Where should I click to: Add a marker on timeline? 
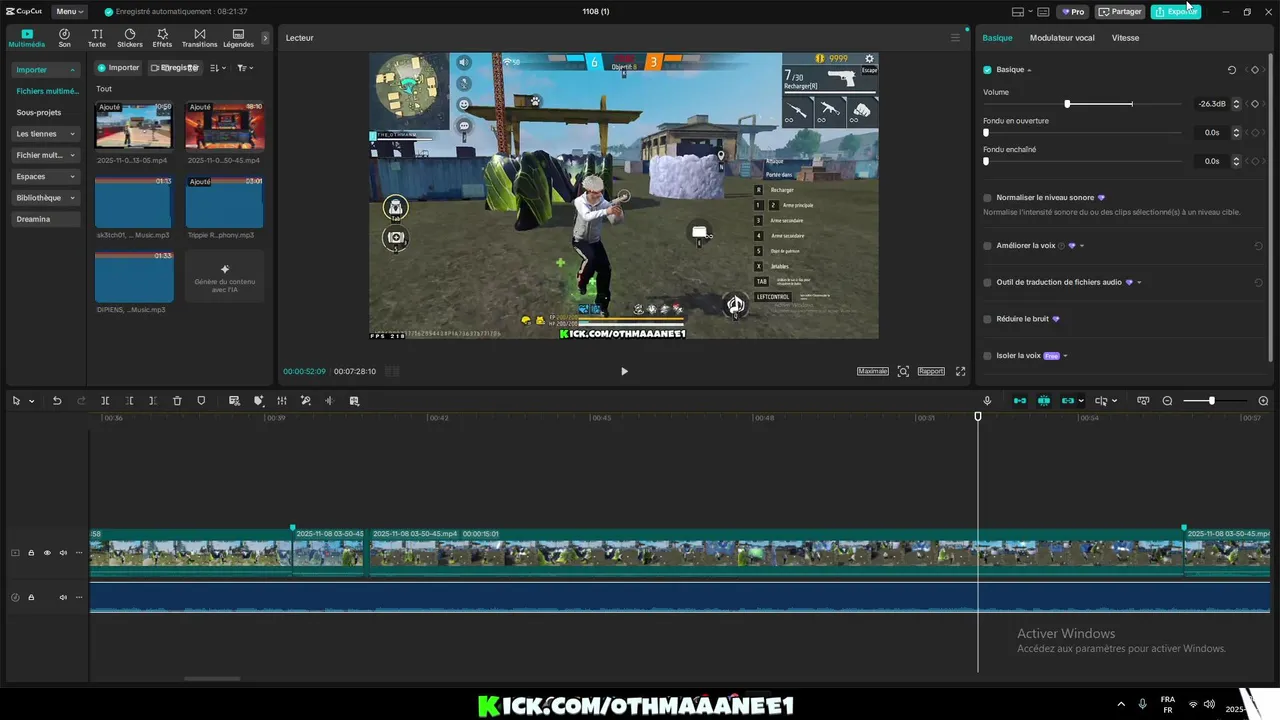coord(201,401)
